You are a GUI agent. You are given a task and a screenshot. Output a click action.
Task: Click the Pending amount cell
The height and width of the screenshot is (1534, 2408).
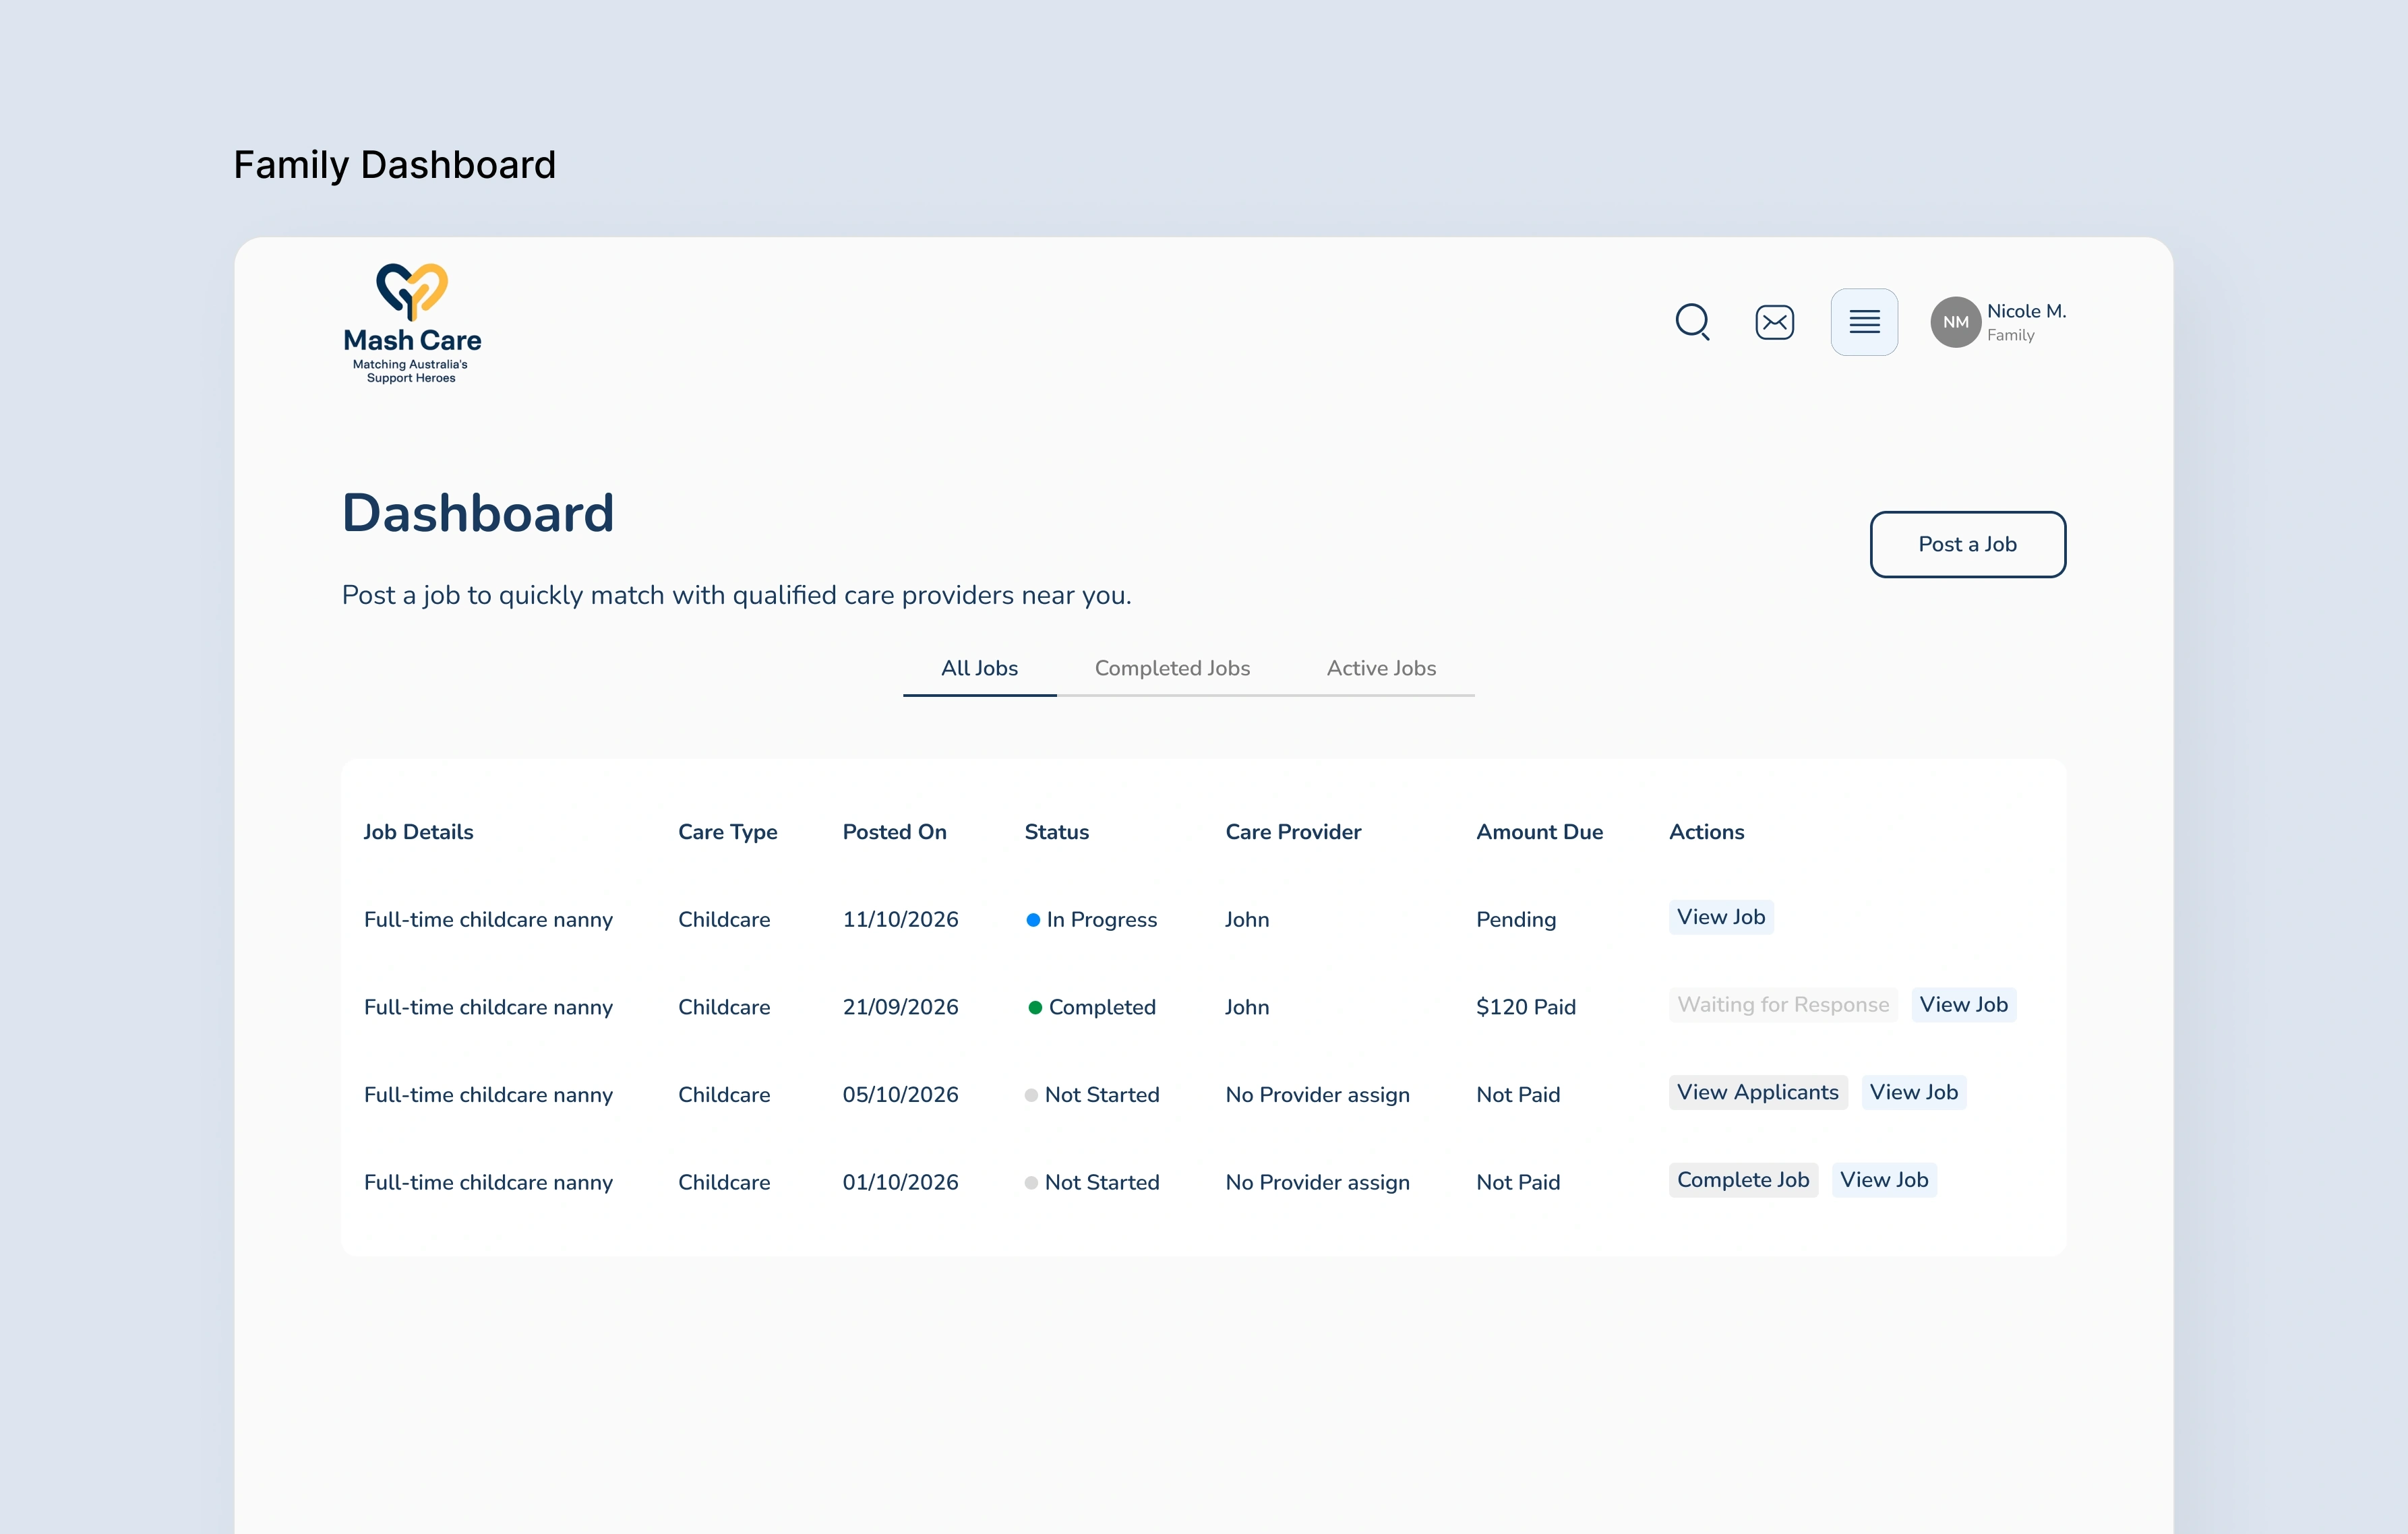tap(1516, 919)
